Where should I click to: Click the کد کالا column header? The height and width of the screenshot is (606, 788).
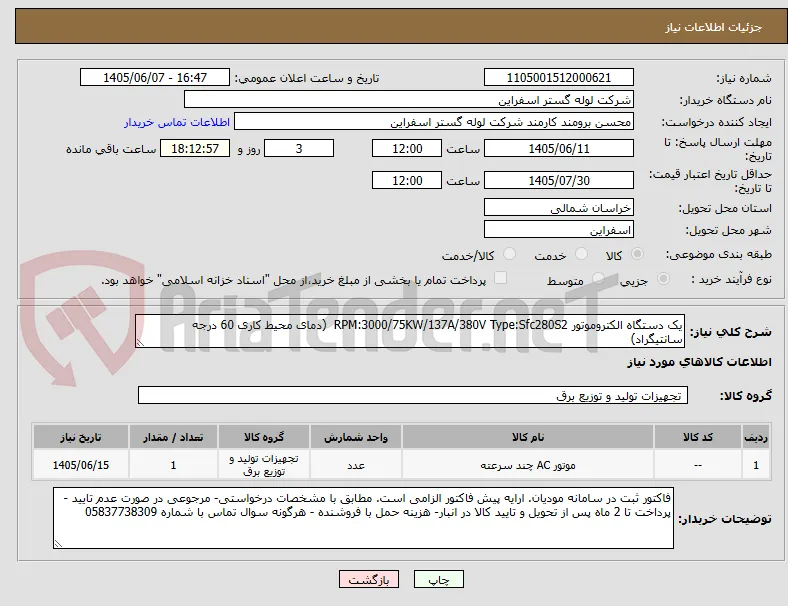coord(698,437)
